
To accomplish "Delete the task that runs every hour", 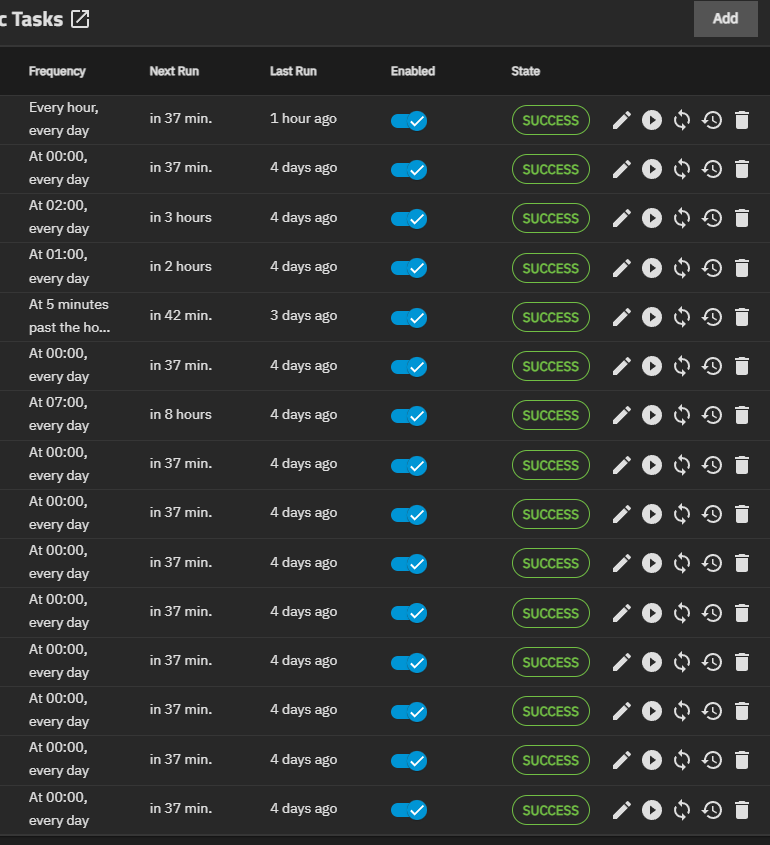I will [x=742, y=120].
